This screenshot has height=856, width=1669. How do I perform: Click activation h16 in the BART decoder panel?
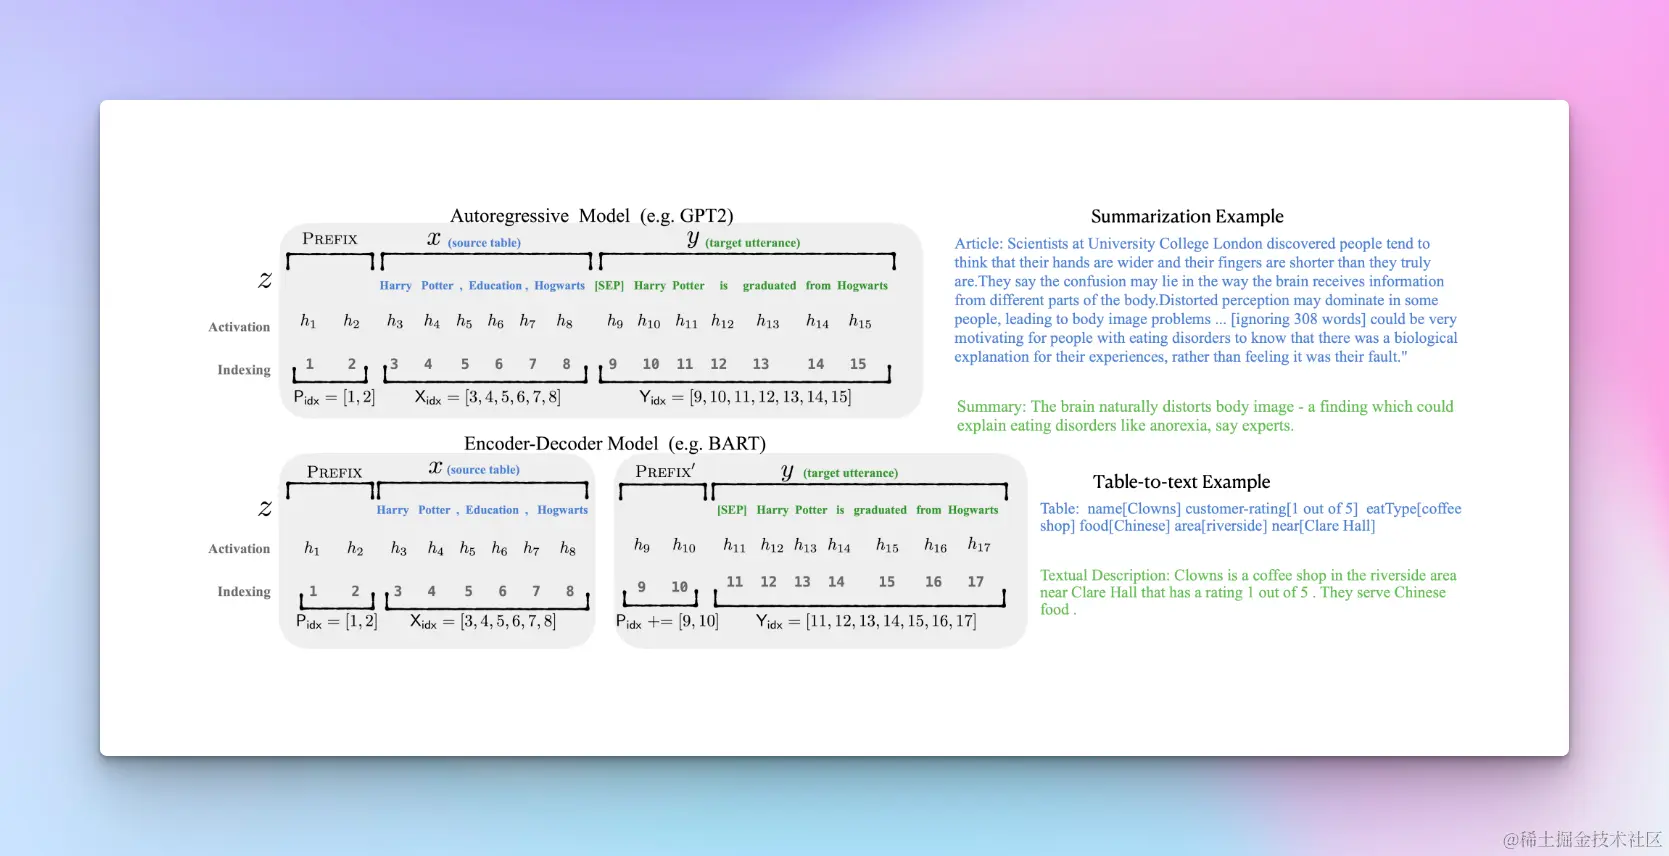tap(935, 545)
